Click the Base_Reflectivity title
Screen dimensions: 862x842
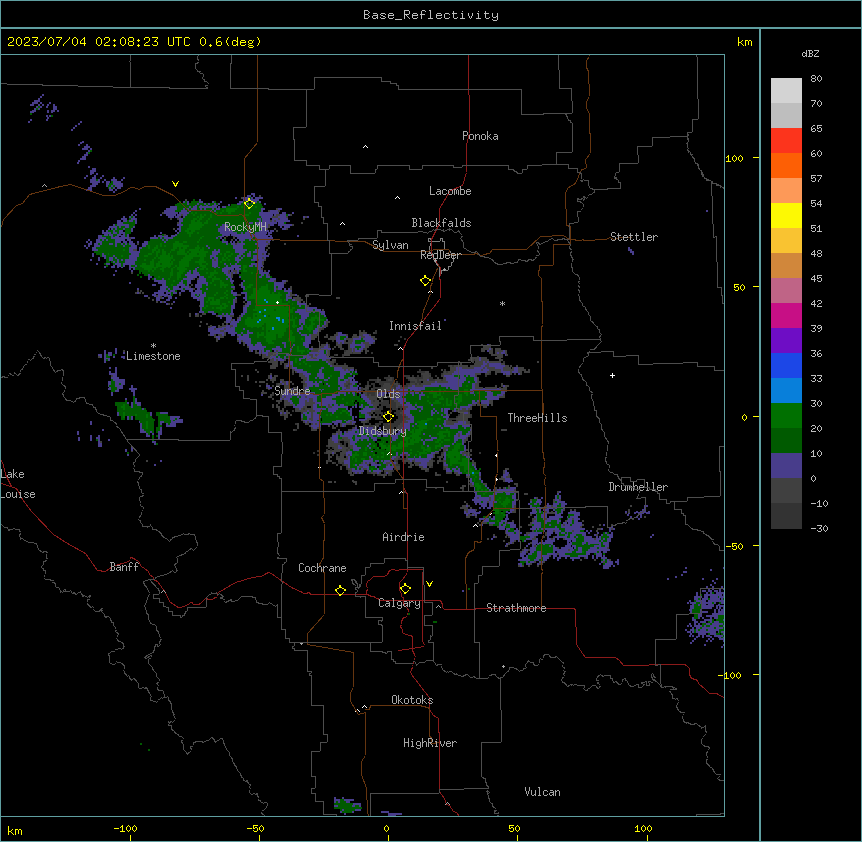point(431,15)
